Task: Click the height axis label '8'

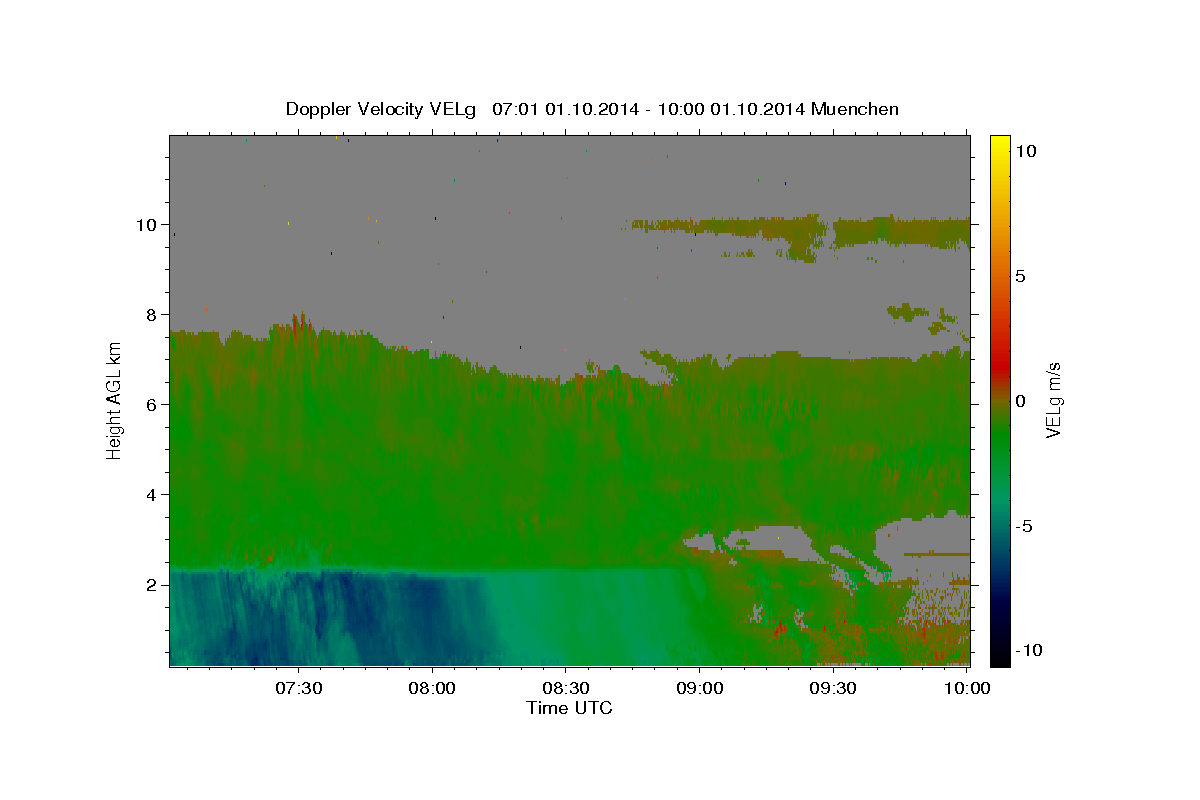Action: pyautogui.click(x=154, y=314)
